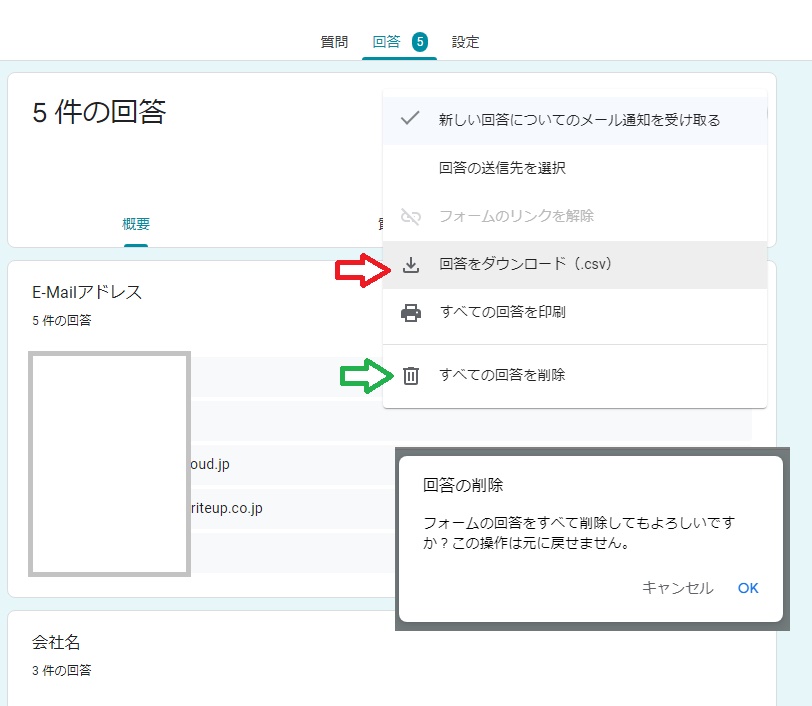
Task: Select the 回答 tab label
Action: click(386, 42)
